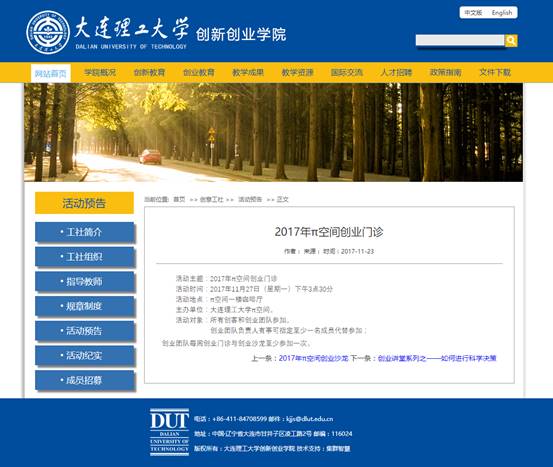Open the 创新教育 menu item
Image resolution: width=553 pixels, height=467 pixels.
149,73
